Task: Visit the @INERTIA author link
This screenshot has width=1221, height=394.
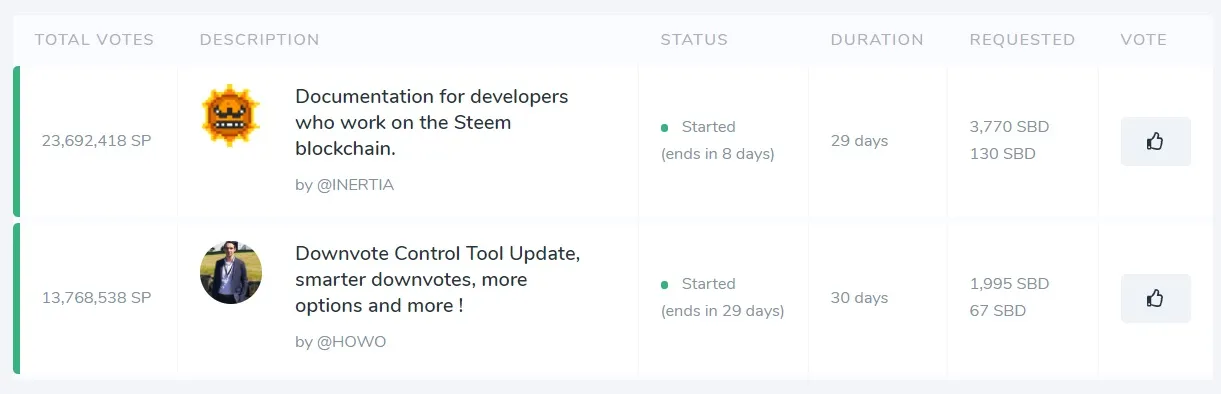Action: pyautogui.click(x=344, y=185)
